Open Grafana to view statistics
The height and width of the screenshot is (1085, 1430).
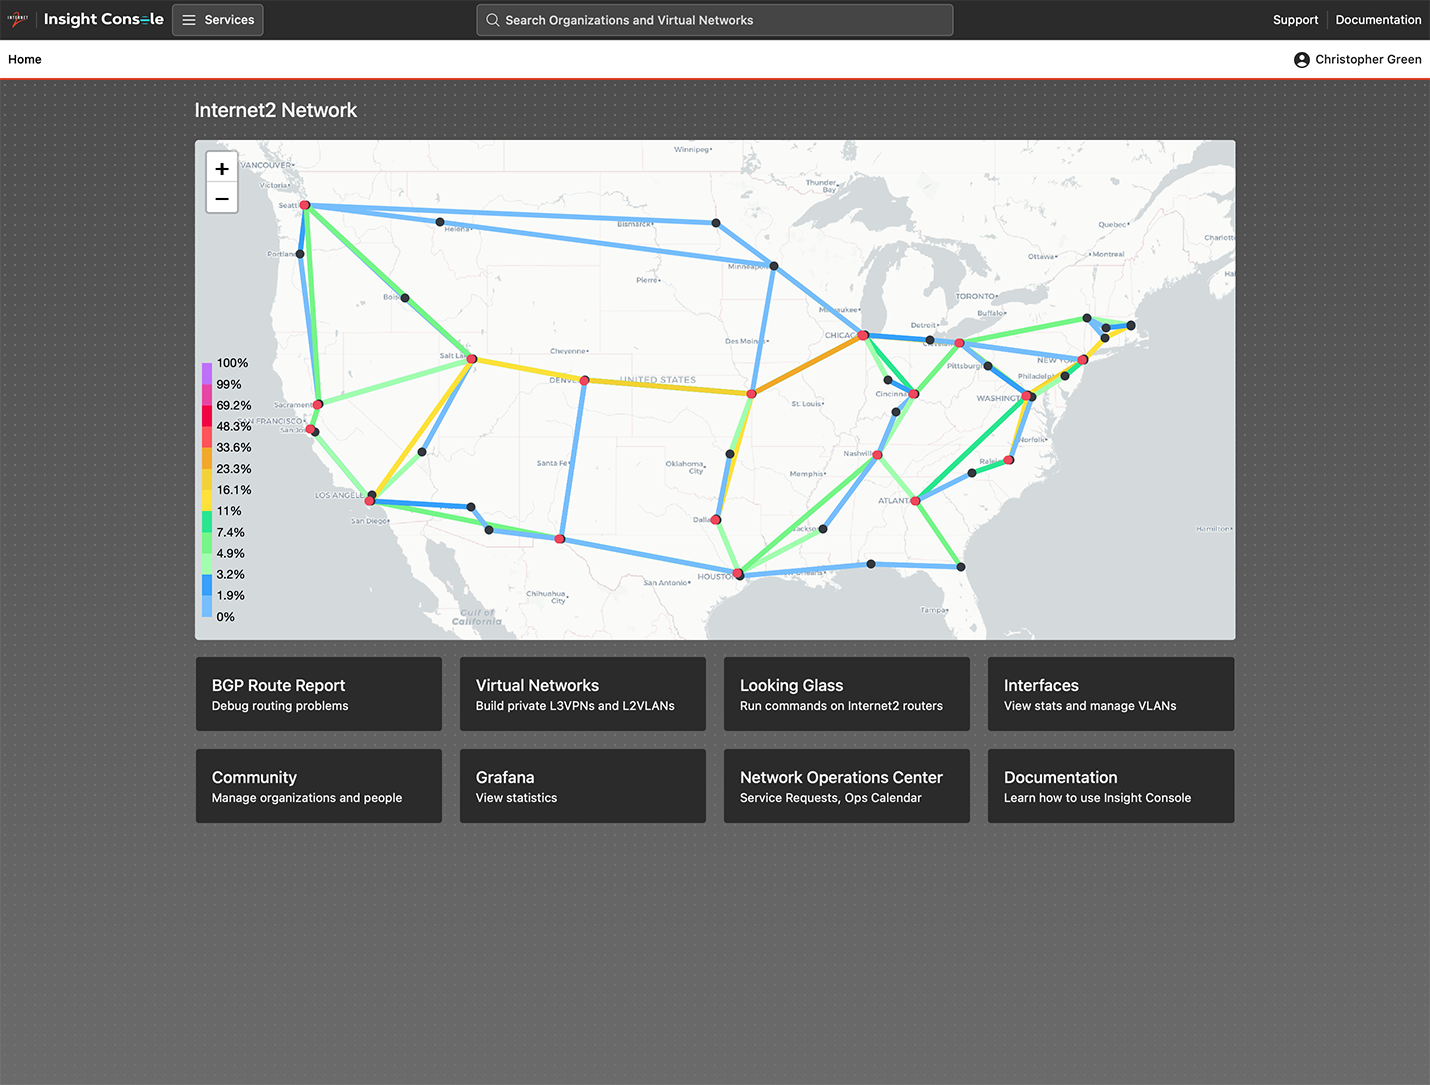pos(582,785)
